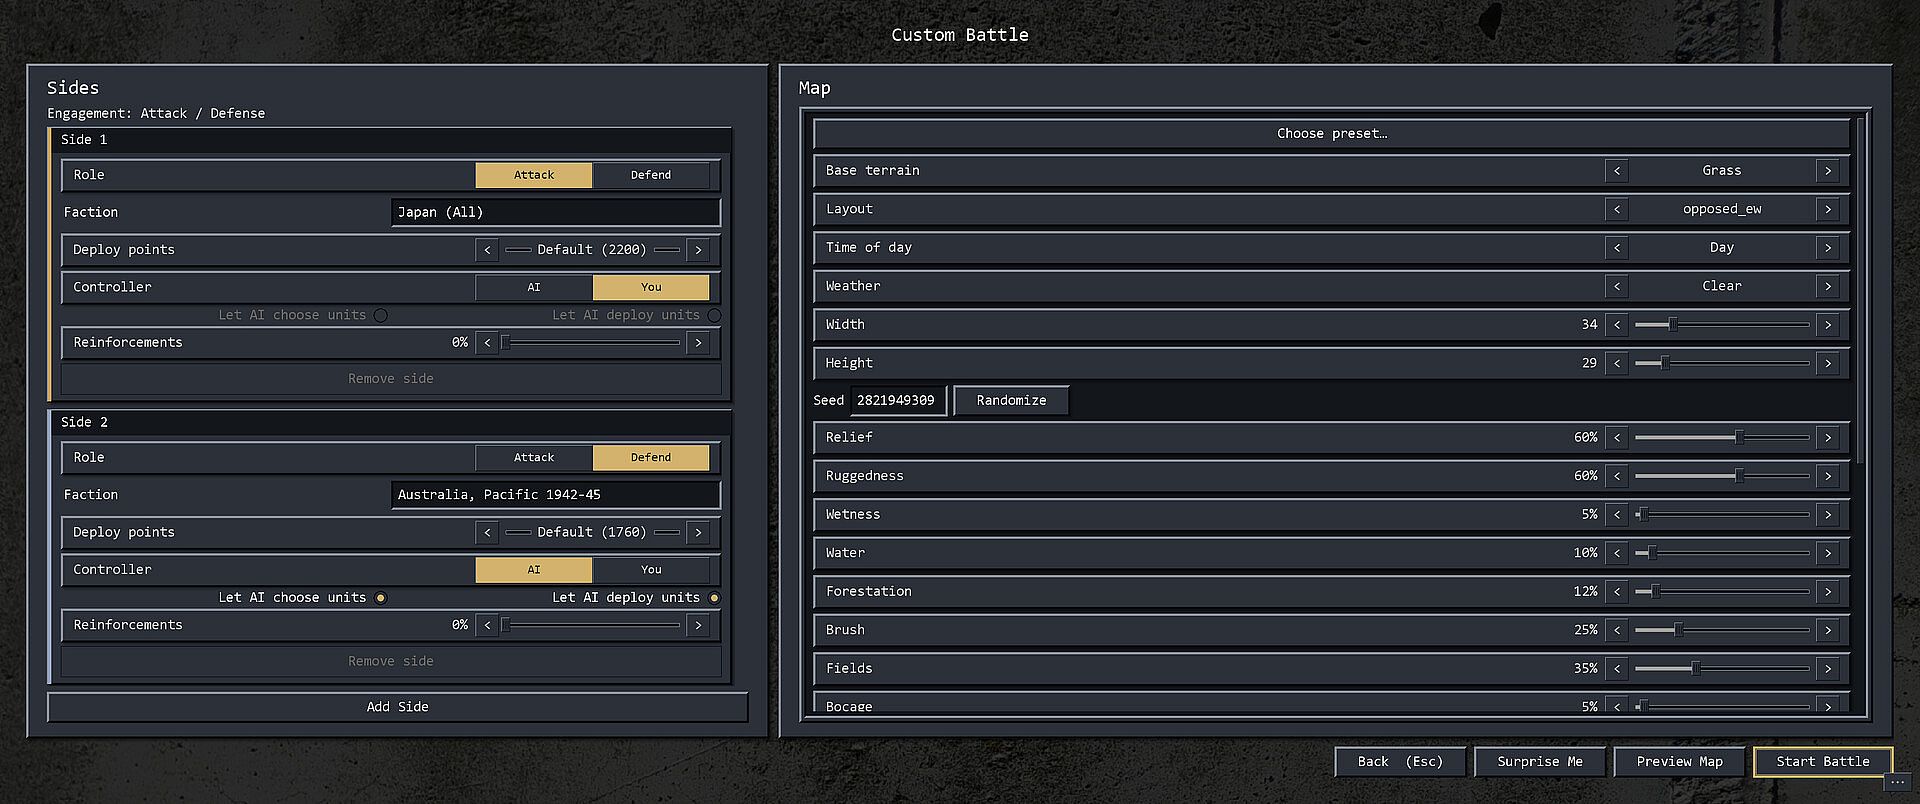Screen dimensions: 1920x804
Task: Set Side 2 role to Defend
Action: pyautogui.click(x=651, y=458)
